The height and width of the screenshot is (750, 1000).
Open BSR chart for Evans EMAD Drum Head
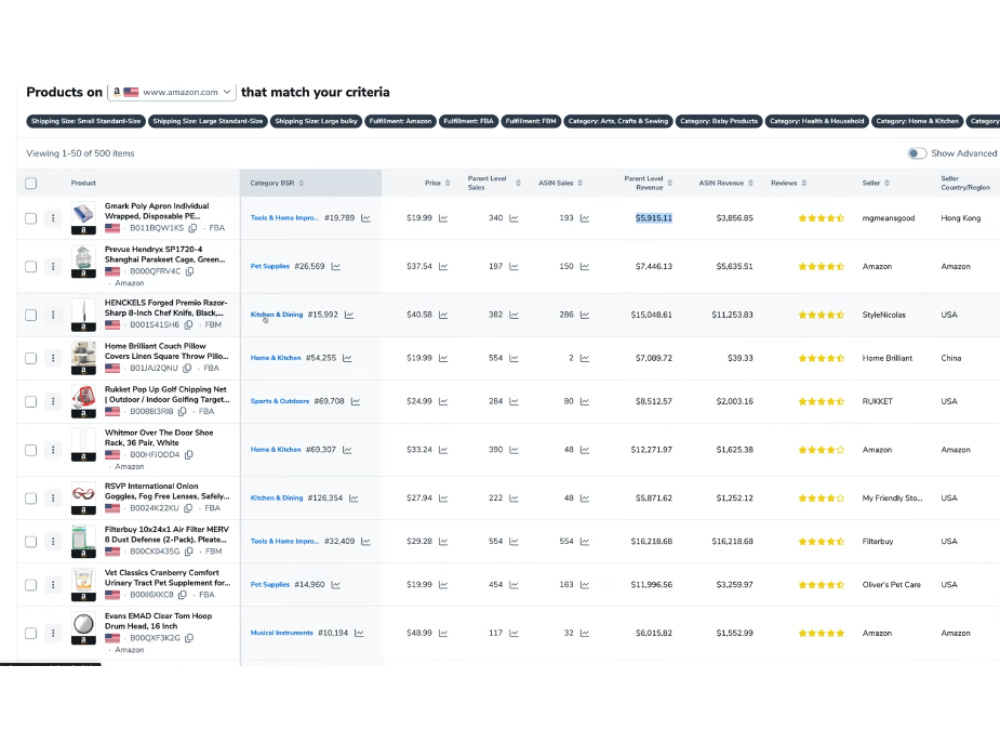[x=359, y=633]
